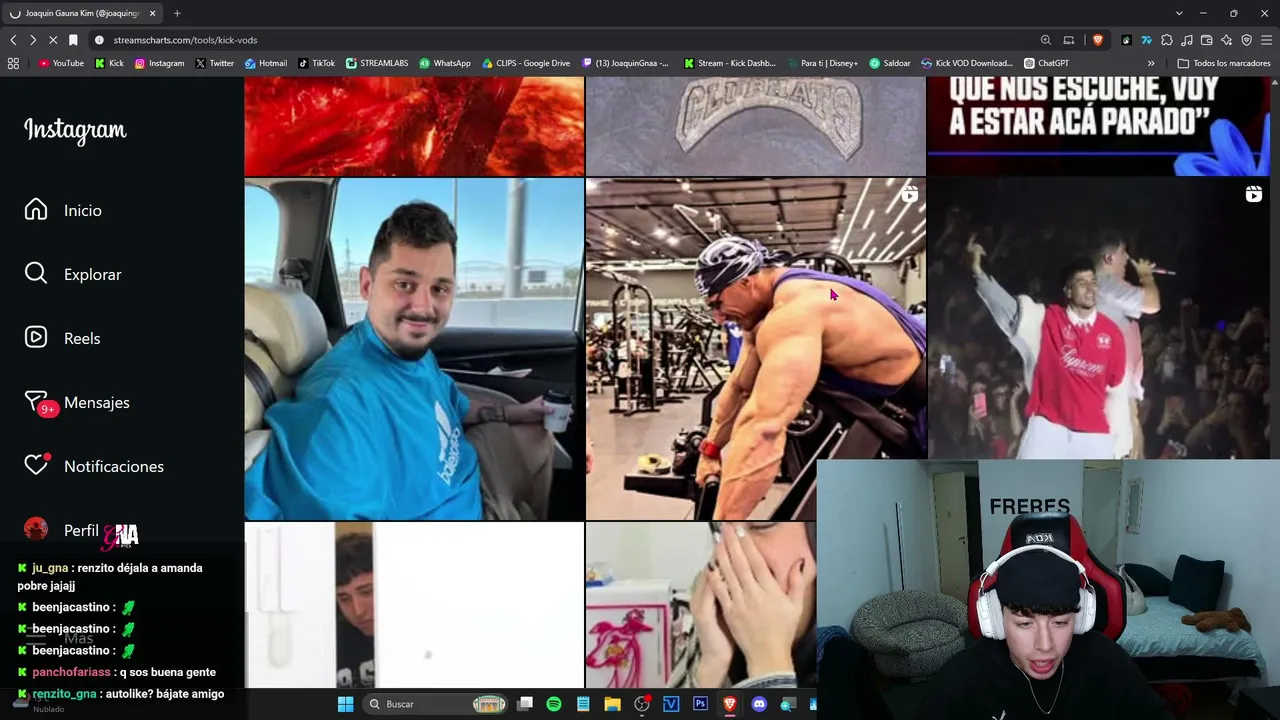
Task: Open the Brave Leo AI sparkle icon
Action: 1226,40
